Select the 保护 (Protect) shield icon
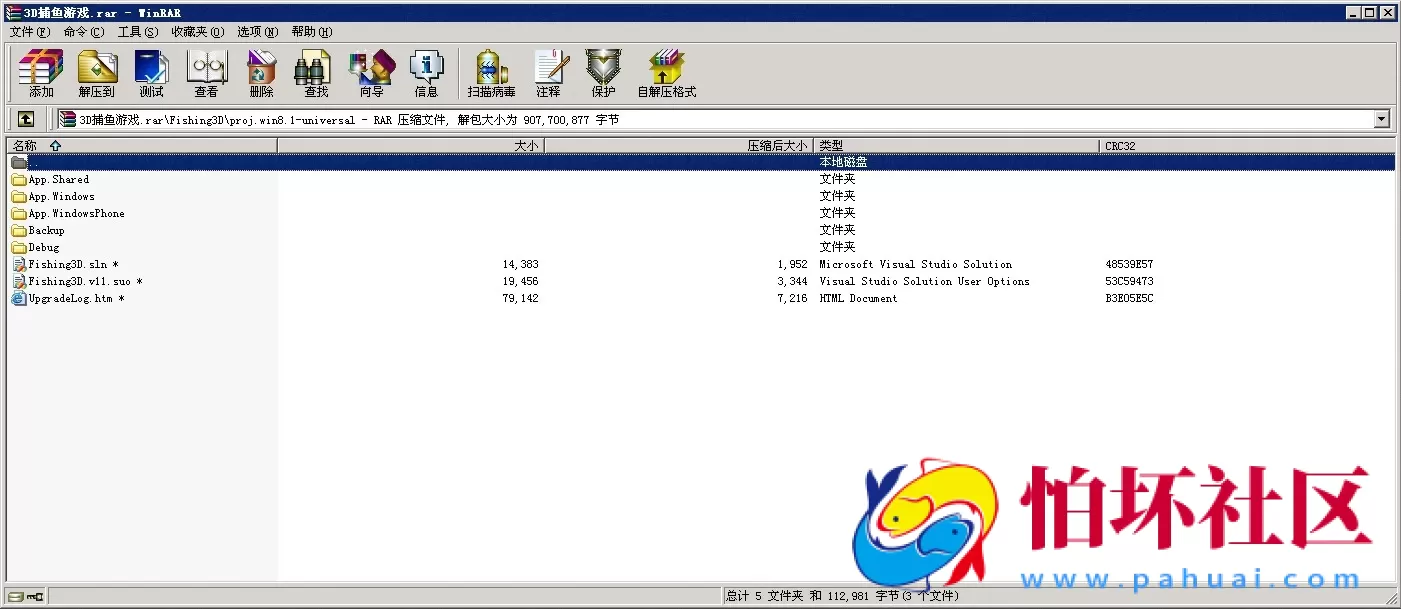The image size is (1401, 609). coord(603,73)
